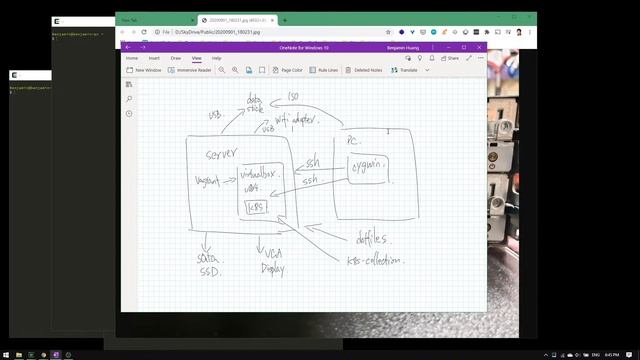Open the recent notes clock icon
Screen dimensions: 640x360
(129, 113)
